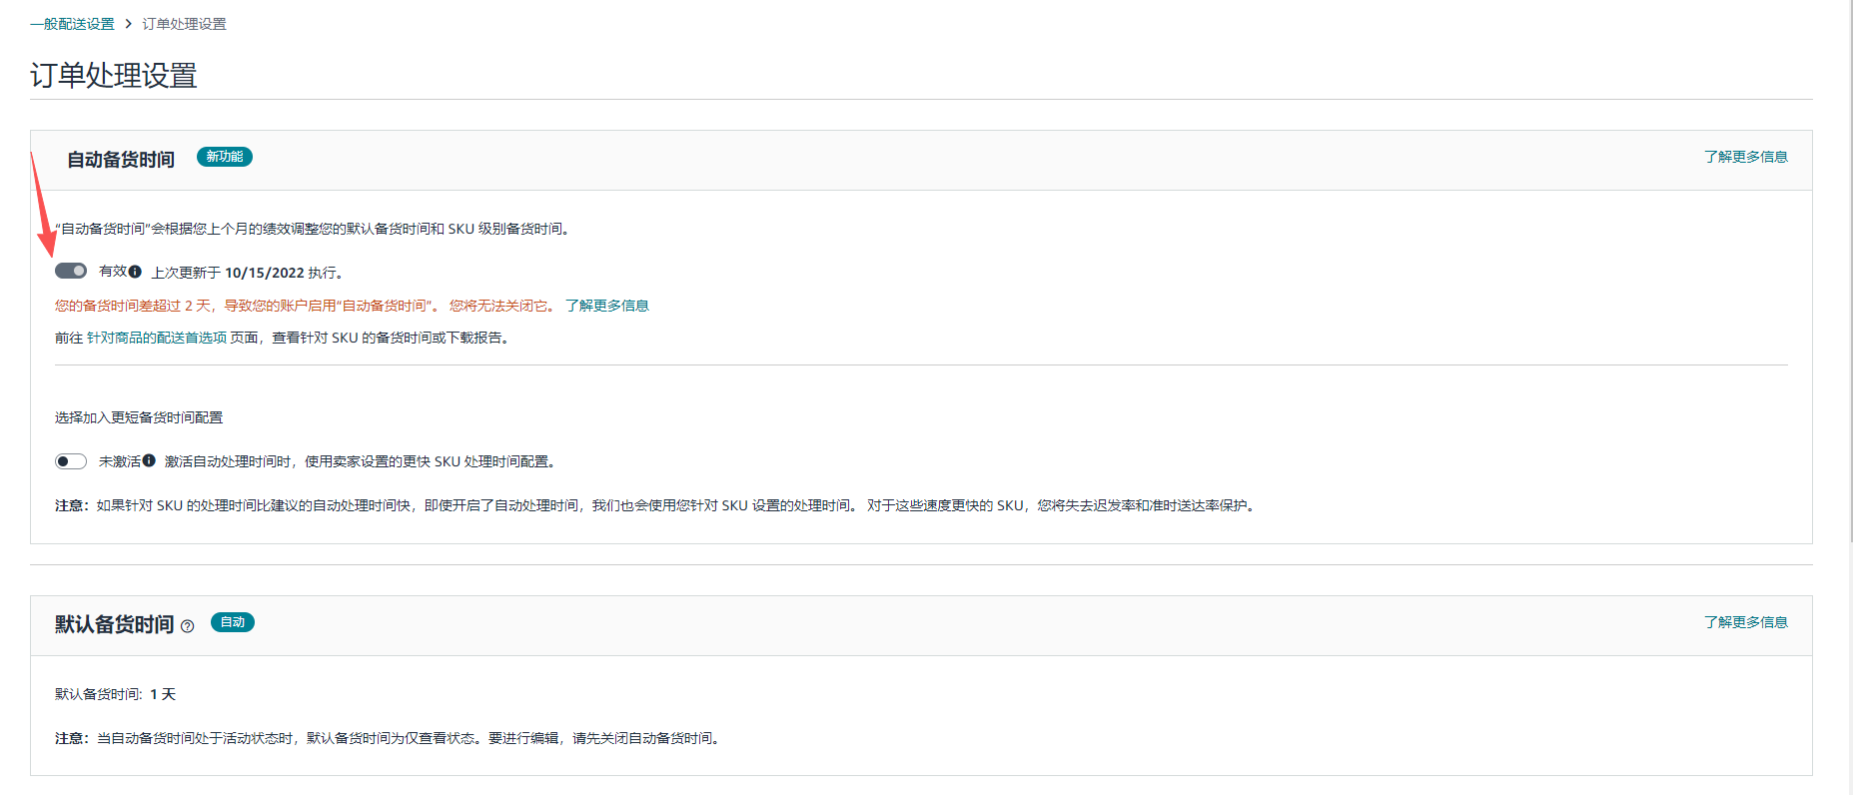Click the 新功能 badge
Viewport: 1853px width, 795px height.
224,157
